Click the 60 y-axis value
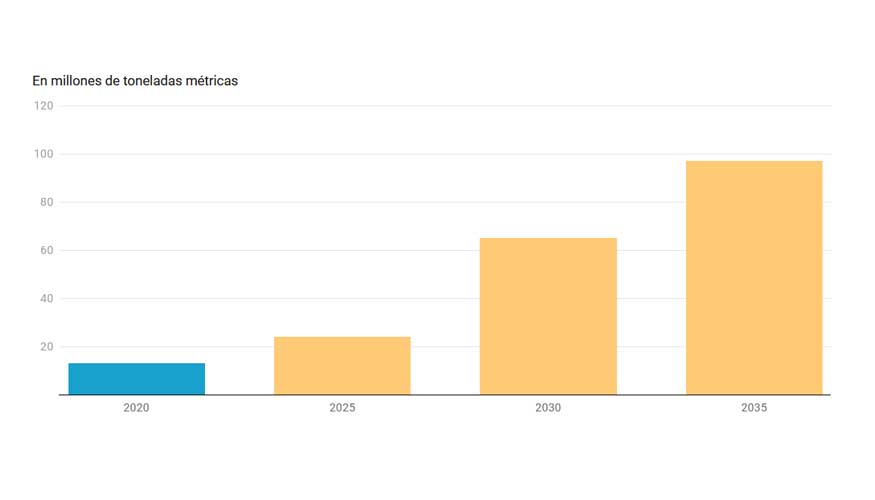 (x=47, y=251)
